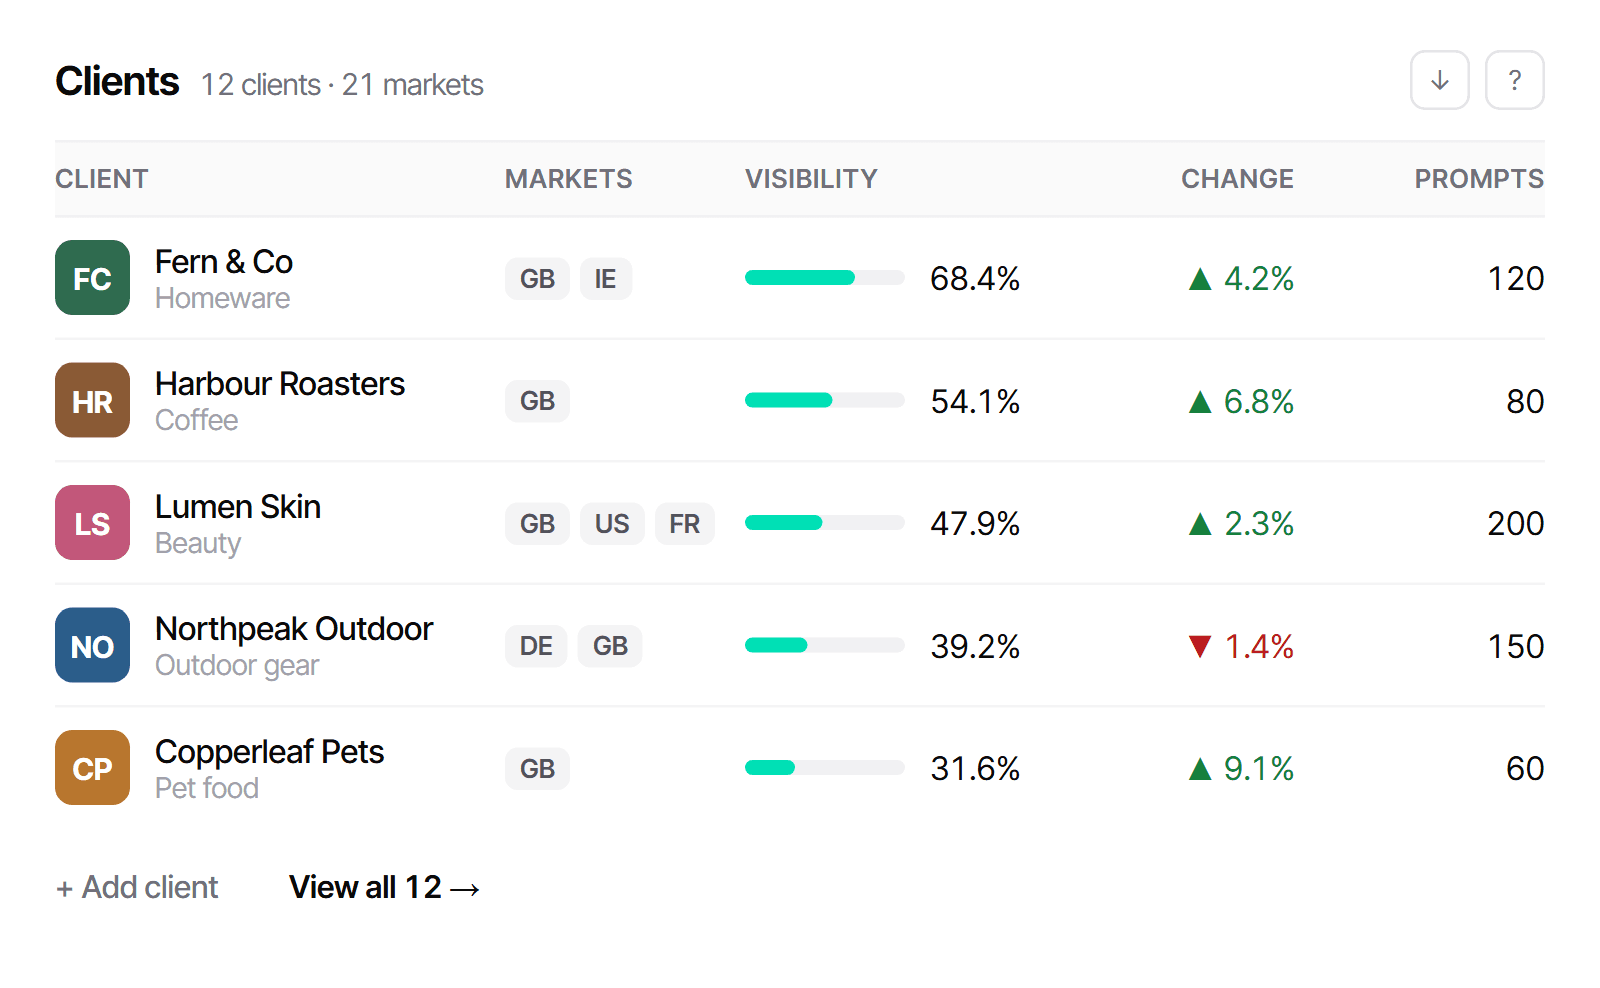Click the 39.2% visibility value

pos(975,647)
